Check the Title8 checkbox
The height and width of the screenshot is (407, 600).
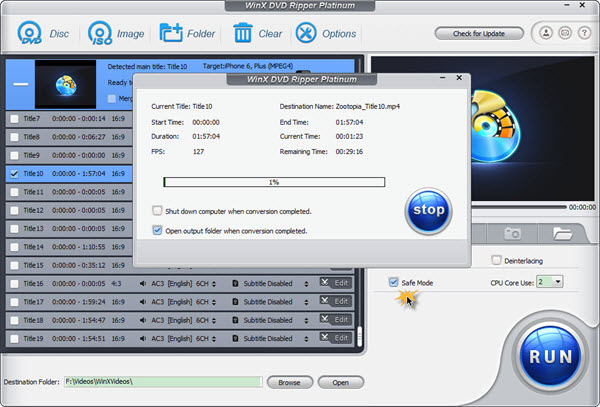click(15, 137)
